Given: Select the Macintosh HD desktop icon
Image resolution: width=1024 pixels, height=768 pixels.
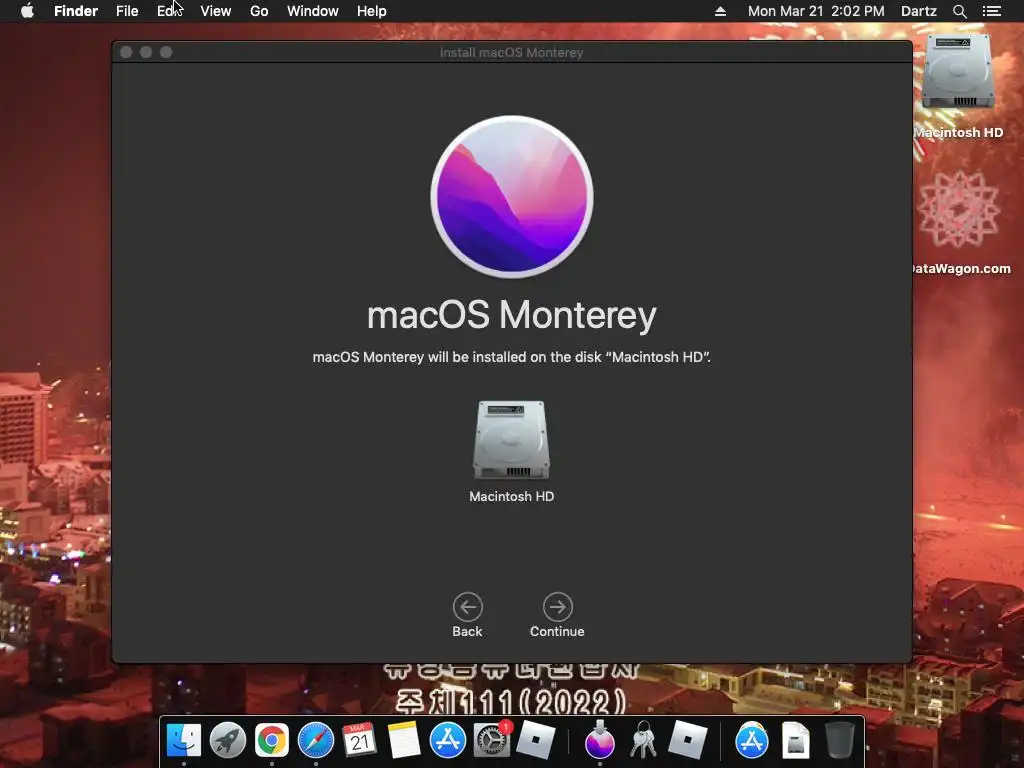Looking at the screenshot, I should click(958, 72).
